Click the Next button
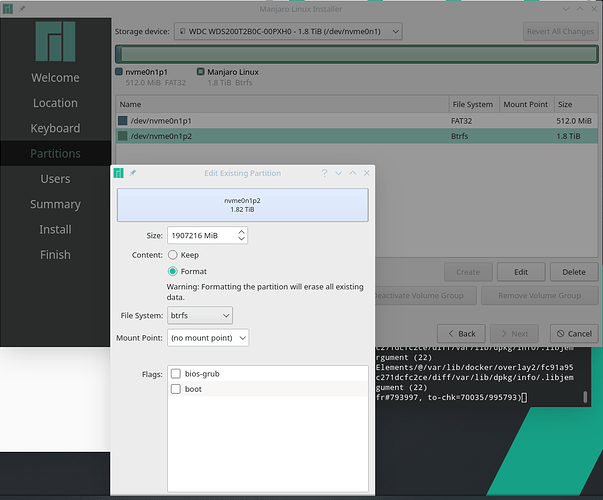This screenshot has width=603, height=500. click(x=514, y=333)
